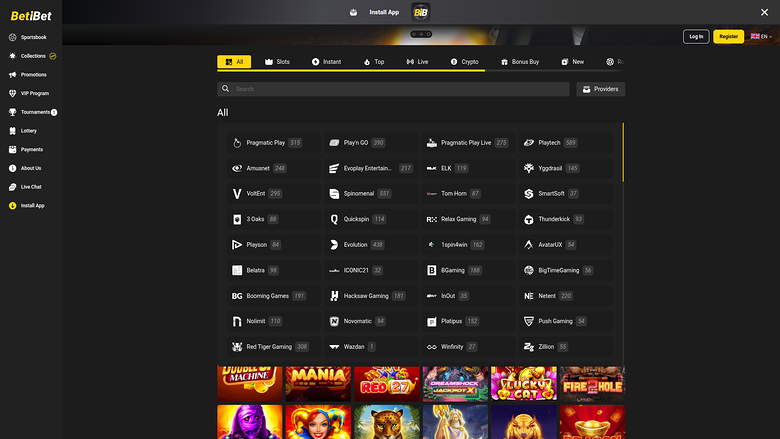Open the EN language dropdown
Viewport: 780px width, 439px height.
pyautogui.click(x=761, y=36)
